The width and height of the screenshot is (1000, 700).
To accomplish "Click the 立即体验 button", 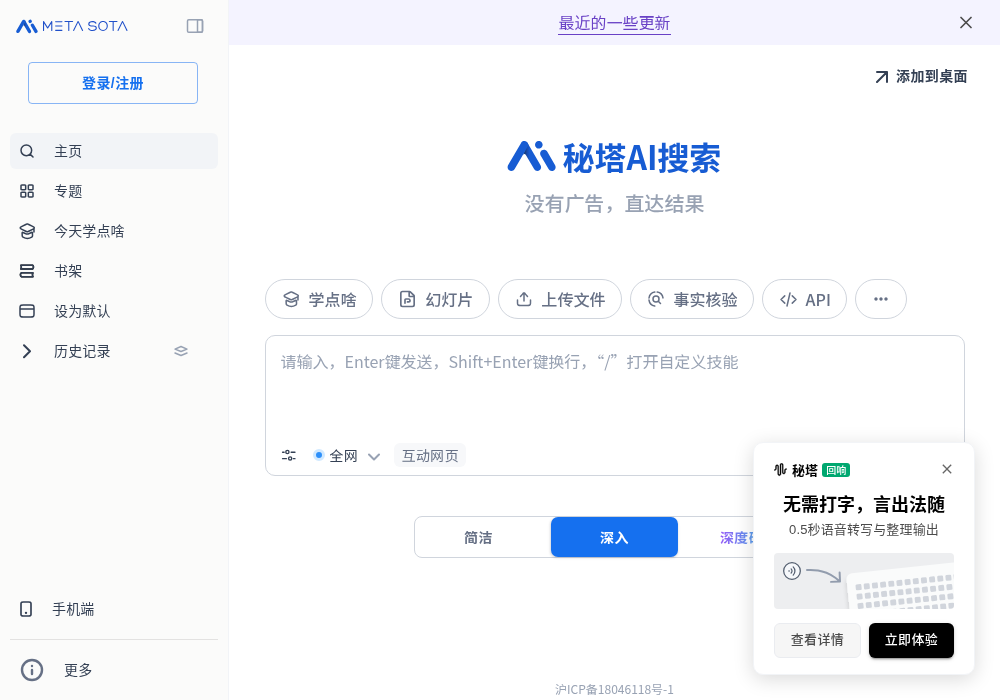I will pyautogui.click(x=911, y=640).
